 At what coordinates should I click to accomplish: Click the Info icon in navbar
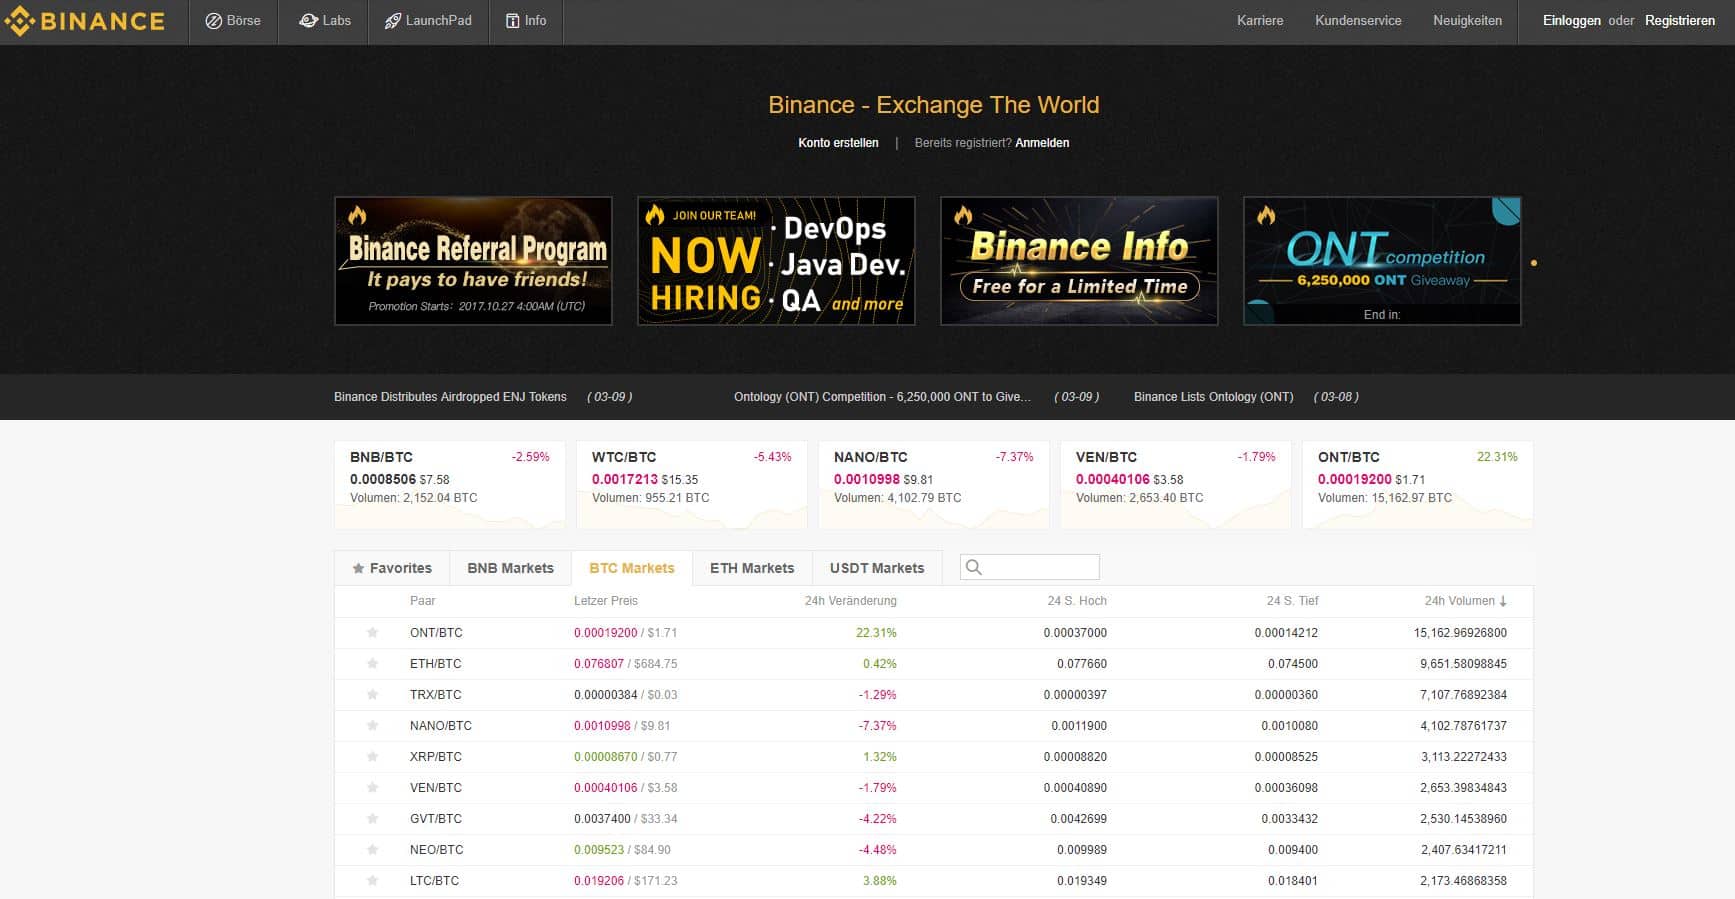513,21
